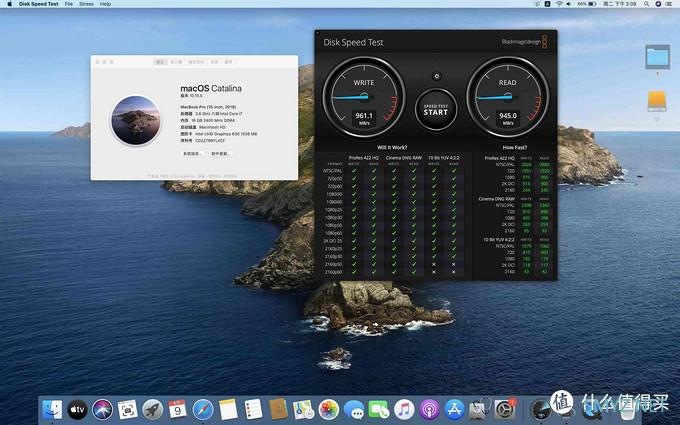
Task: Switch to Support tab in About This Mac
Action: click(214, 62)
